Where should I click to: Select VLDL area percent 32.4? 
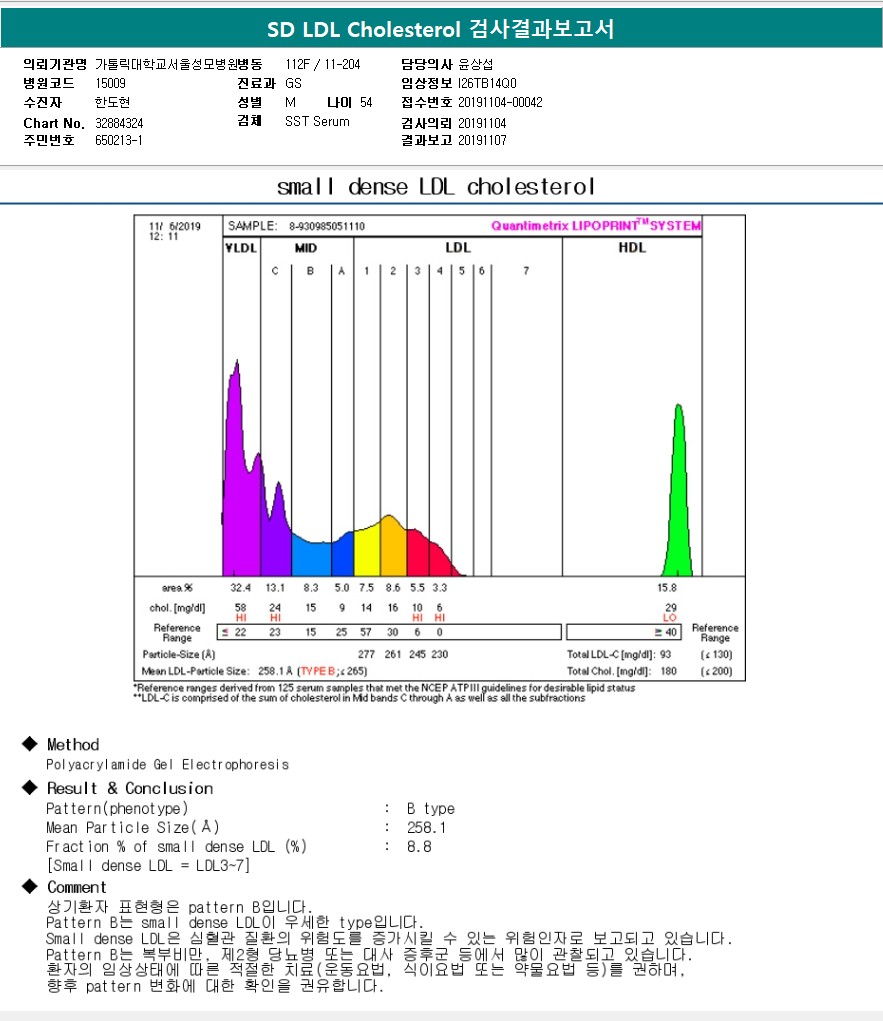[240, 587]
